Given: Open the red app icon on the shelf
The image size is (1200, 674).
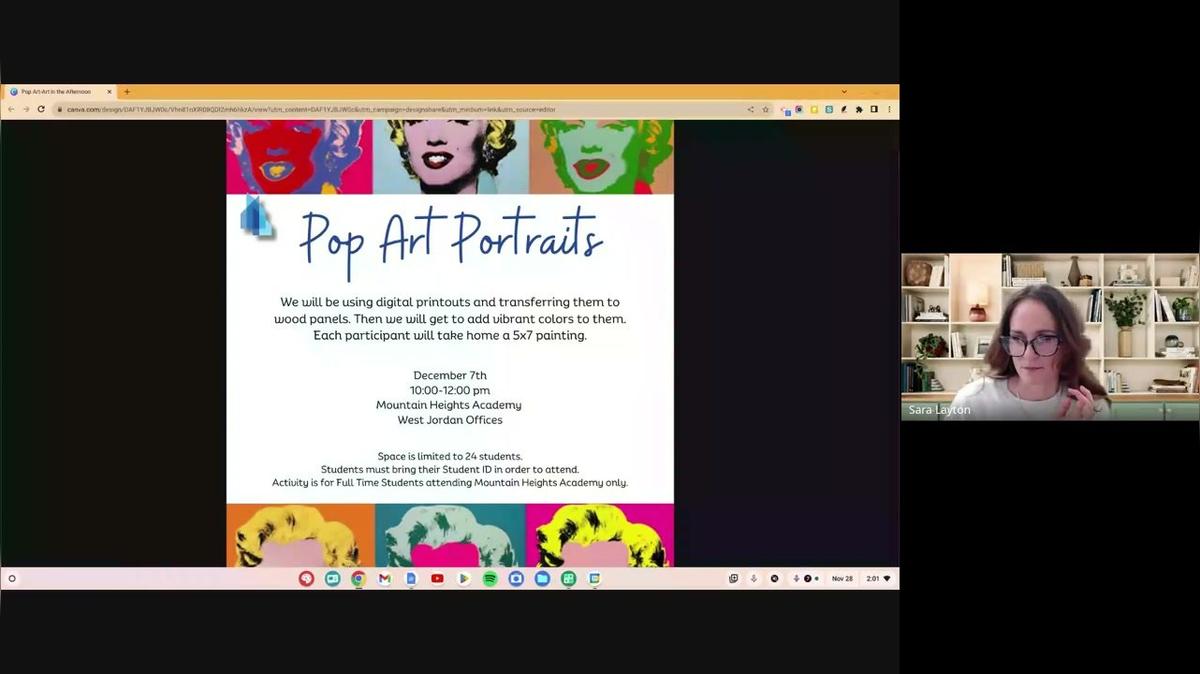Looking at the screenshot, I should [x=306, y=578].
